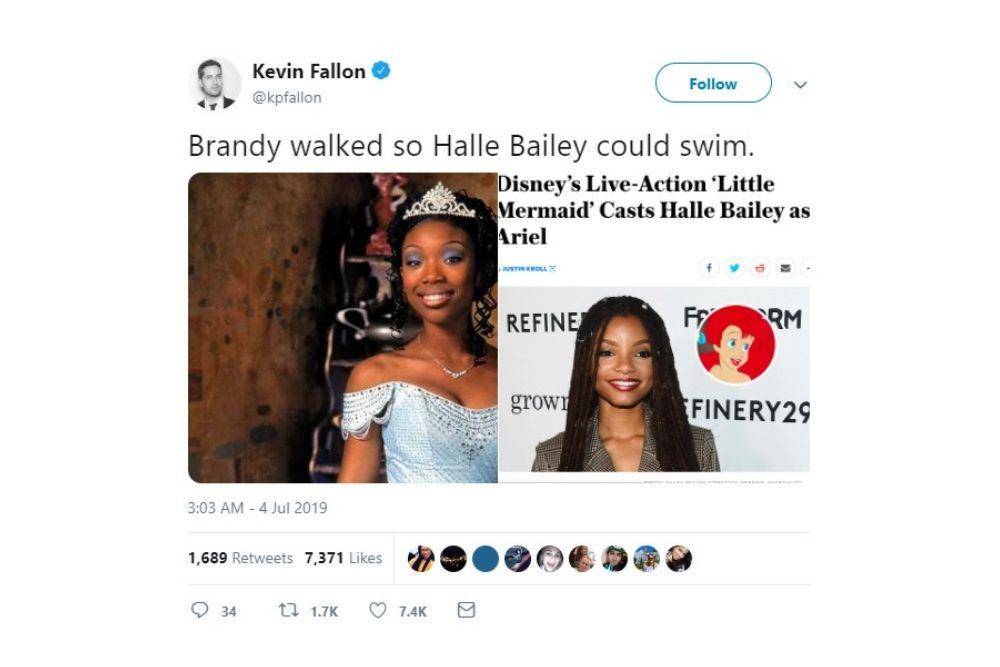View the 1,689 Retweets list

pyautogui.click(x=240, y=558)
